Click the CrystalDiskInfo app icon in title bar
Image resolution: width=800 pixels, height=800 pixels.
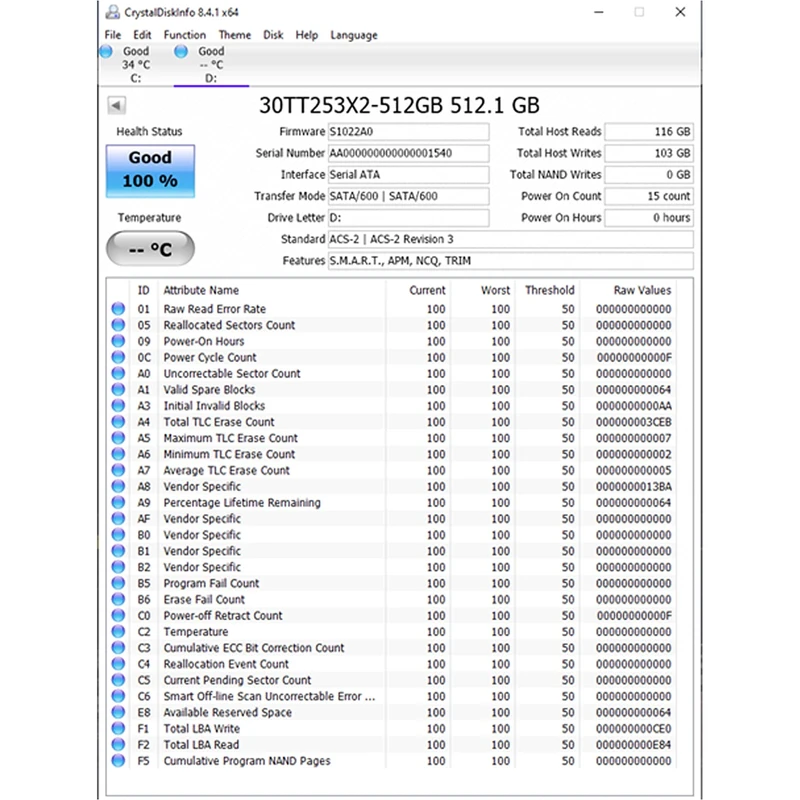pyautogui.click(x=111, y=12)
